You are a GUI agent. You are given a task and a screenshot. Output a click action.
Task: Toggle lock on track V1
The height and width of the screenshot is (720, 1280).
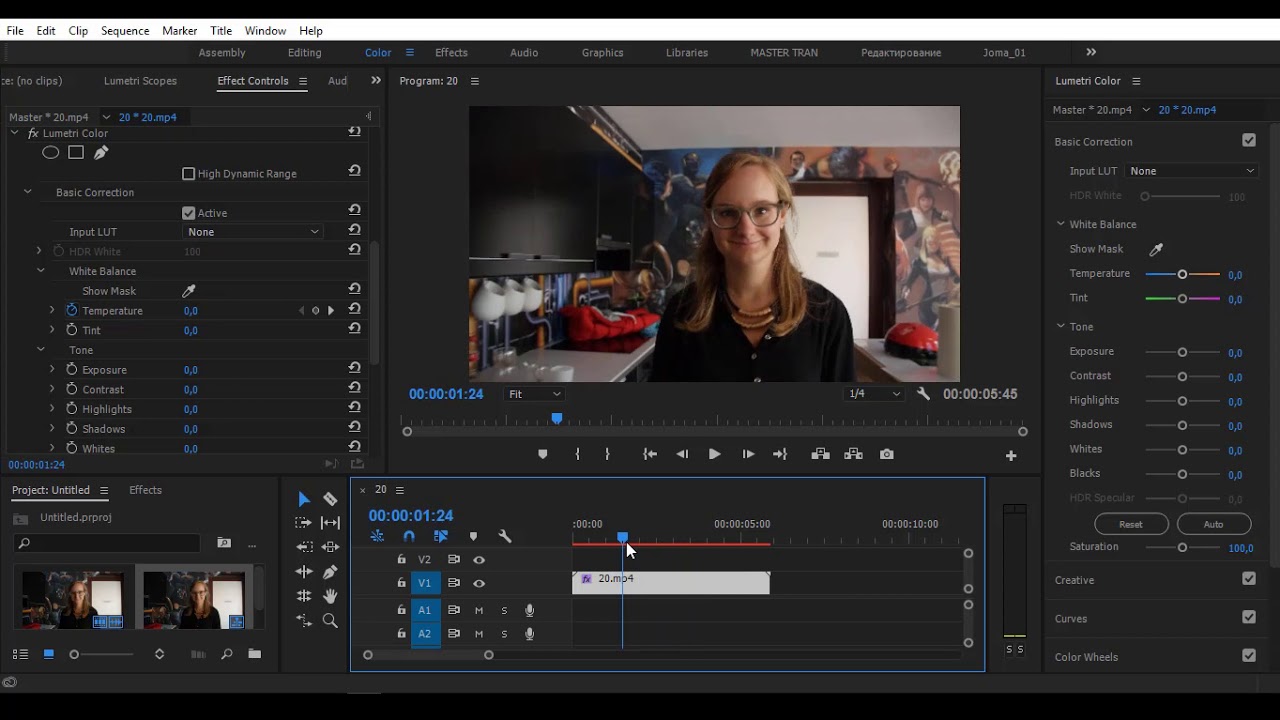pyautogui.click(x=401, y=583)
